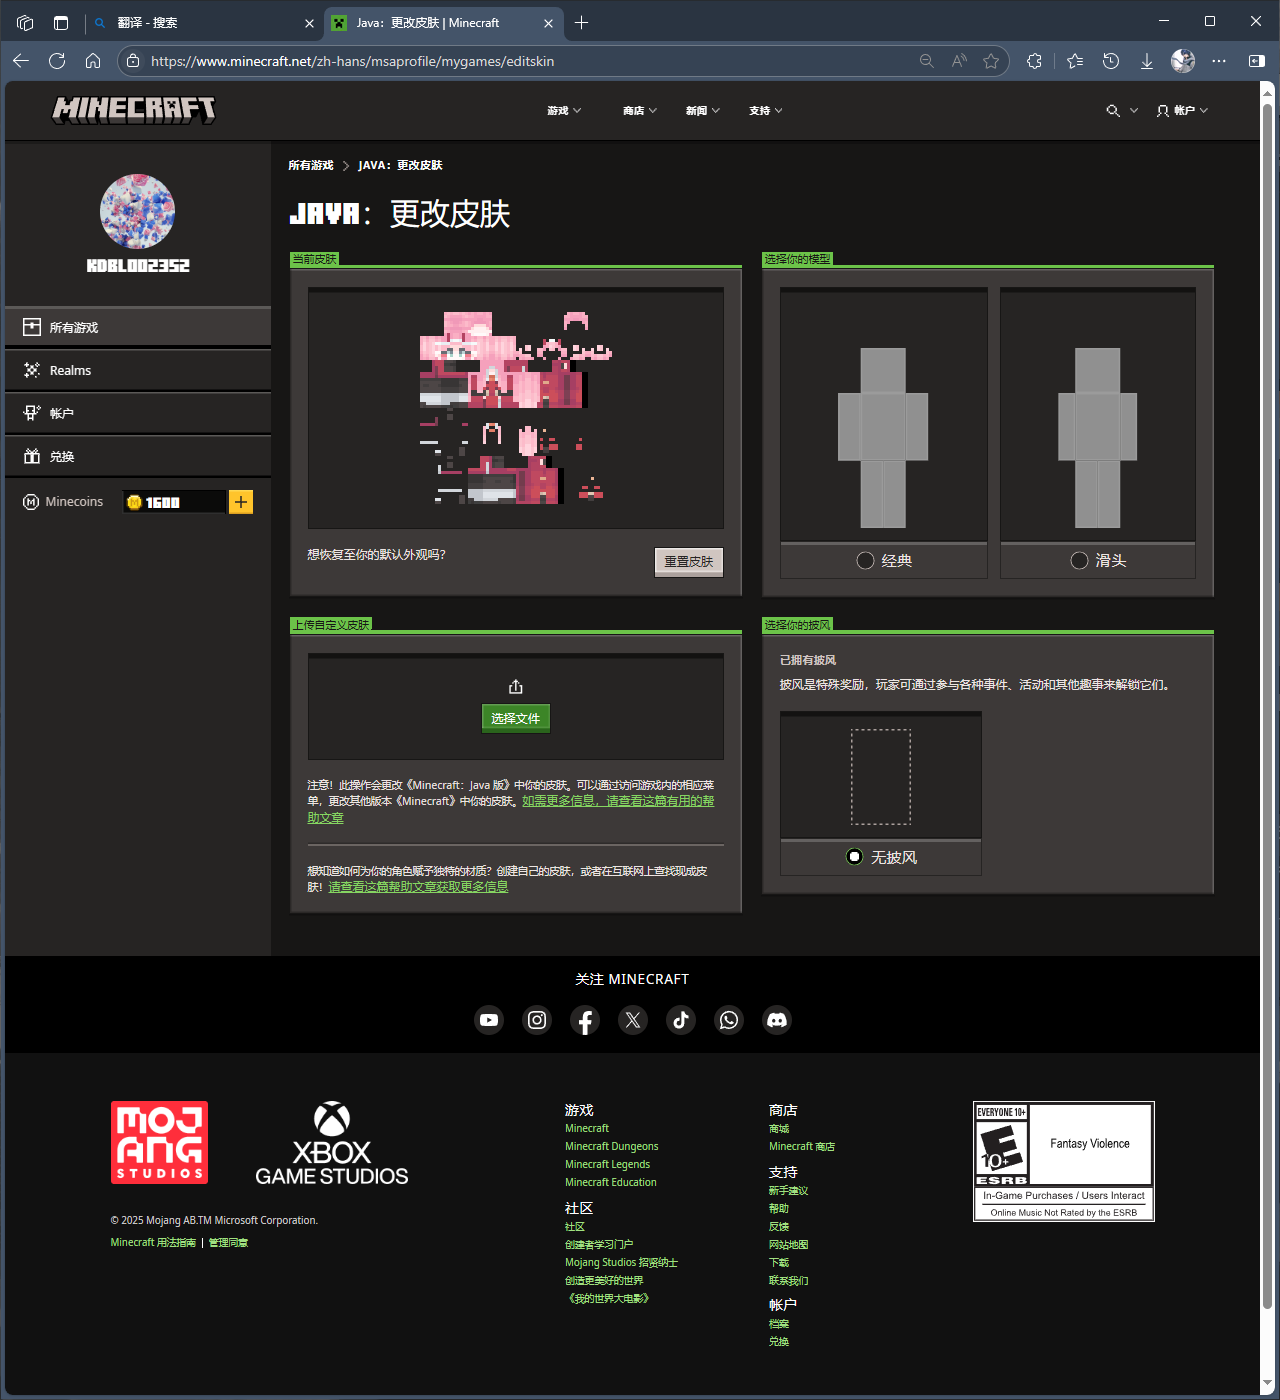The width and height of the screenshot is (1280, 1400).
Task: Add Minecoins with the yellow plus button
Action: [x=241, y=502]
